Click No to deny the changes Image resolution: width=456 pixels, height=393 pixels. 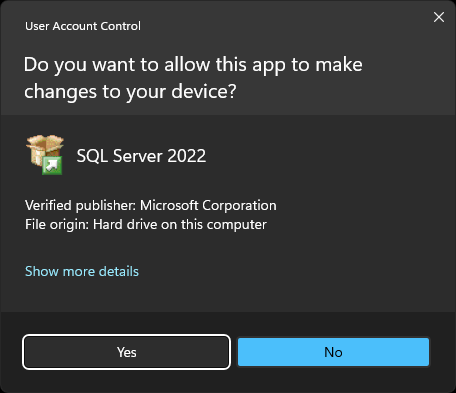tap(333, 352)
